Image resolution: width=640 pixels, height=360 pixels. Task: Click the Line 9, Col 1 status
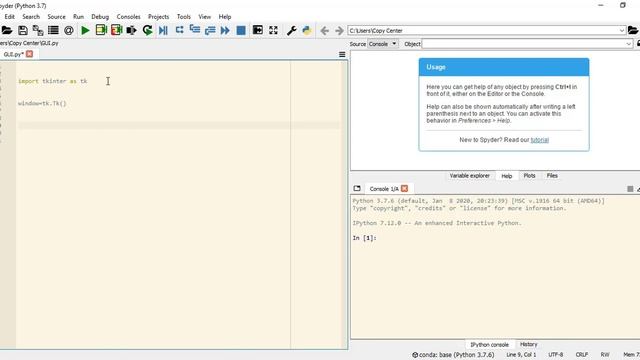(x=521, y=355)
